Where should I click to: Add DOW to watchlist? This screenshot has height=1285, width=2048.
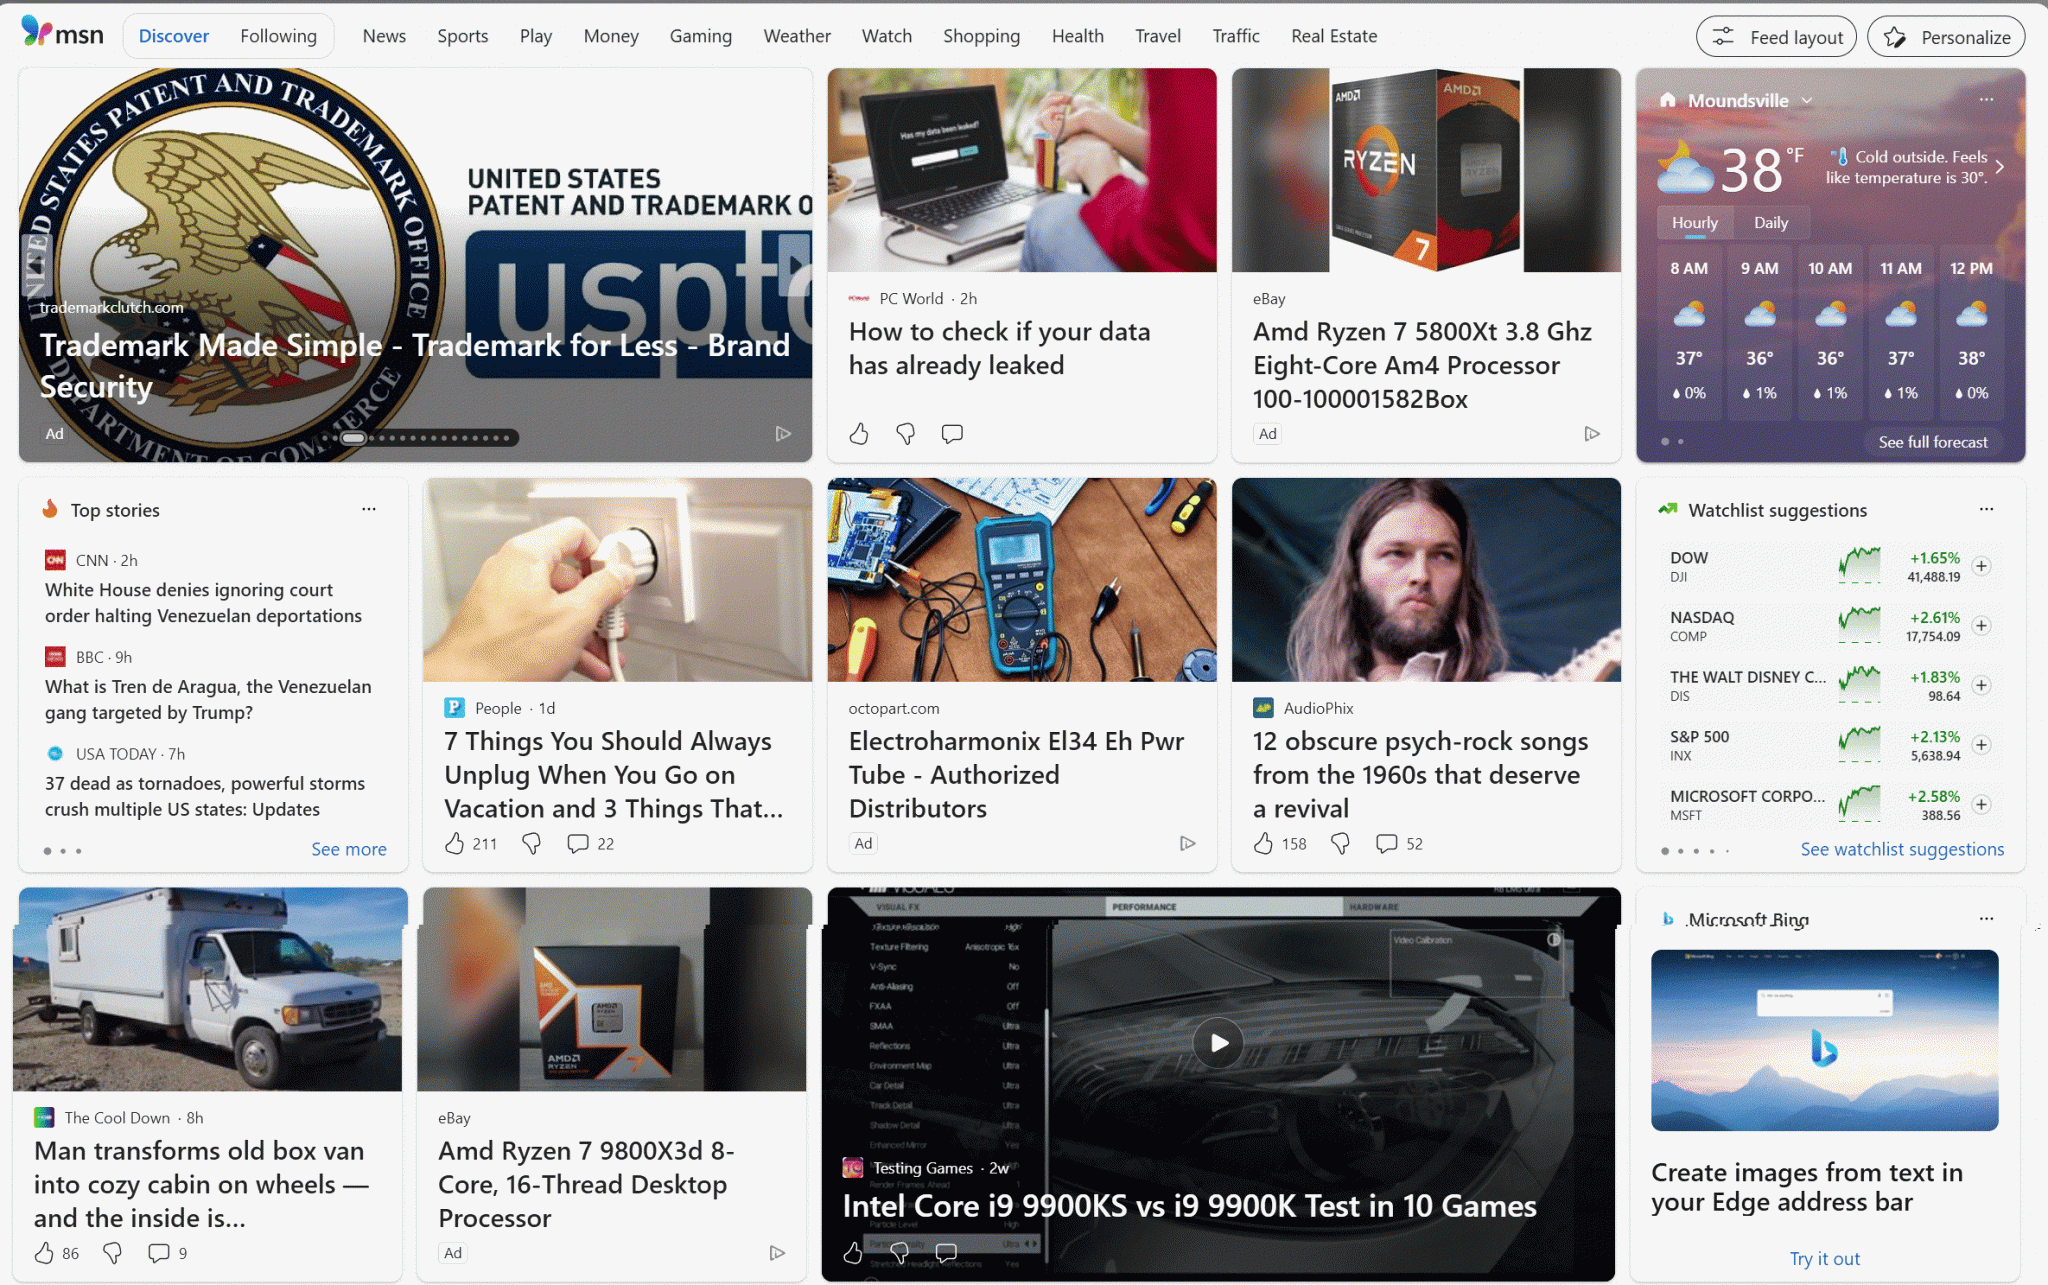tap(1981, 566)
